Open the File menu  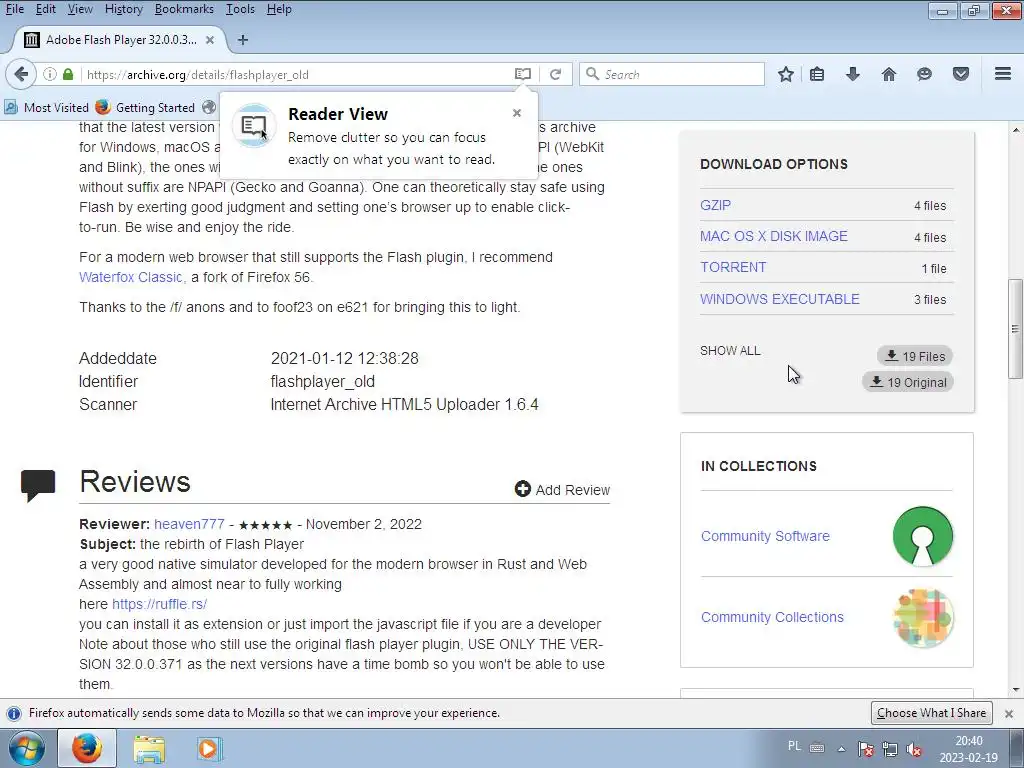click(x=14, y=9)
